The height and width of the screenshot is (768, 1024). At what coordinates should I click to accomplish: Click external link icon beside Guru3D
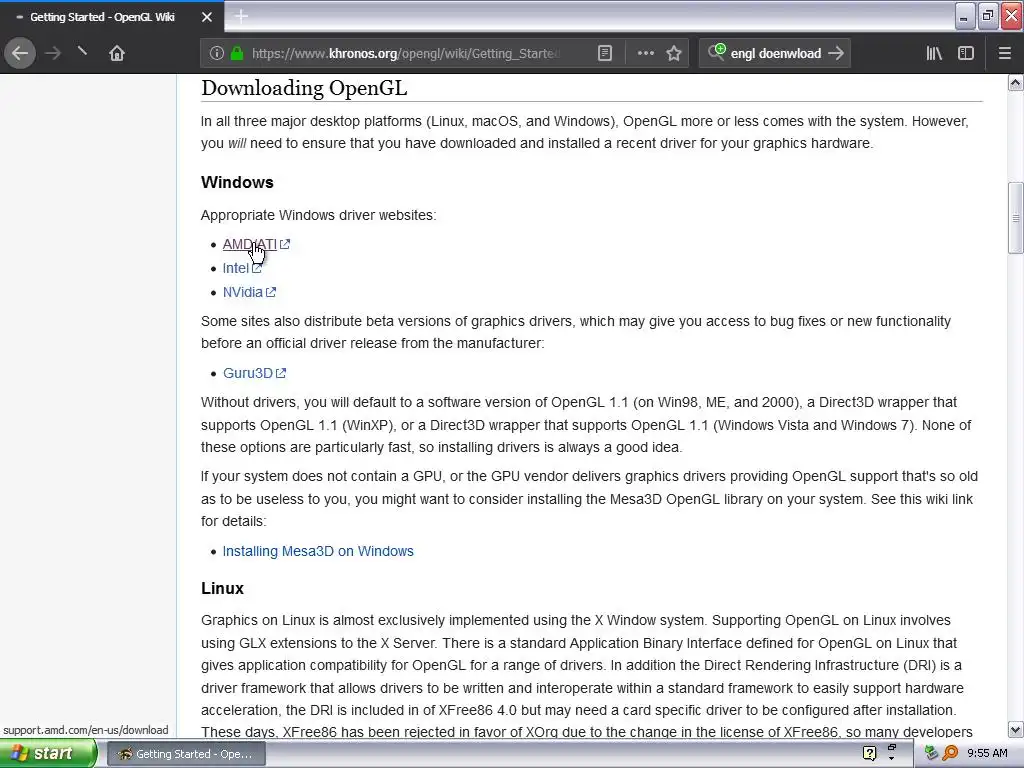tap(281, 374)
